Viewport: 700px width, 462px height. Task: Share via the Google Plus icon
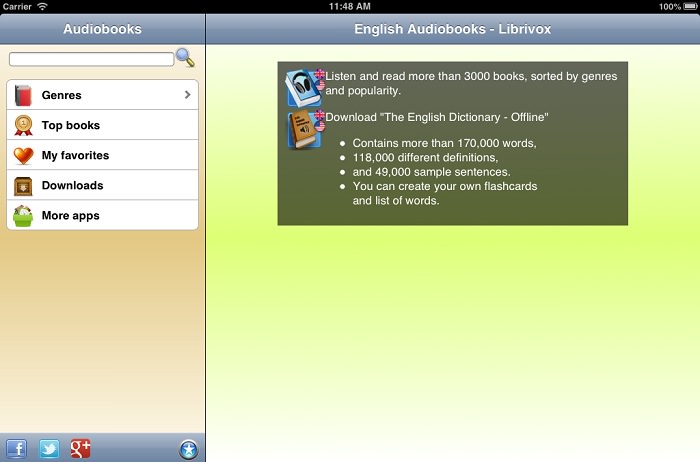tap(81, 449)
